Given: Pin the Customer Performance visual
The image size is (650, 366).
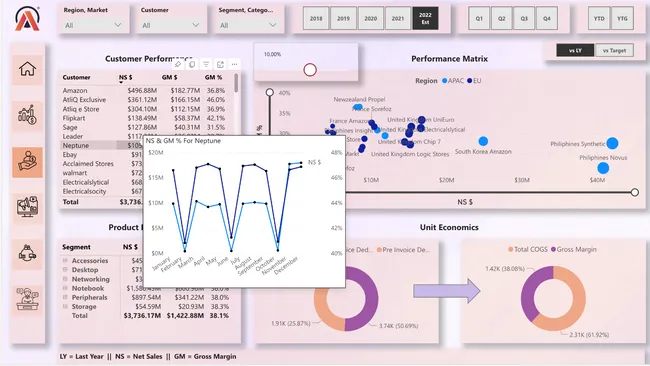Looking at the screenshot, I should click(178, 64).
